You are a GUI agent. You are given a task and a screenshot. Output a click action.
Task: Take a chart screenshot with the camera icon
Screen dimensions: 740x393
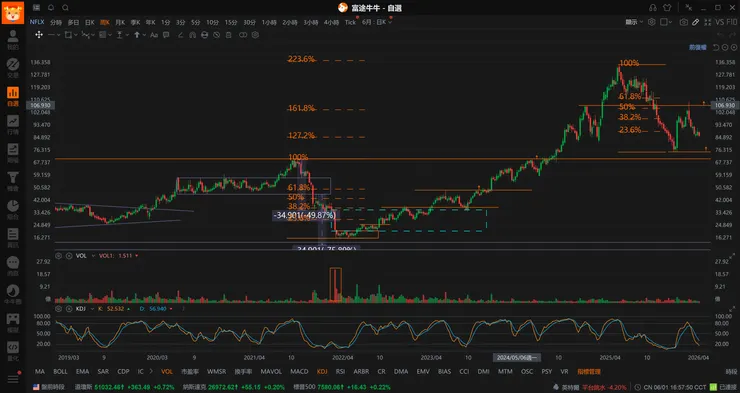[x=683, y=22]
